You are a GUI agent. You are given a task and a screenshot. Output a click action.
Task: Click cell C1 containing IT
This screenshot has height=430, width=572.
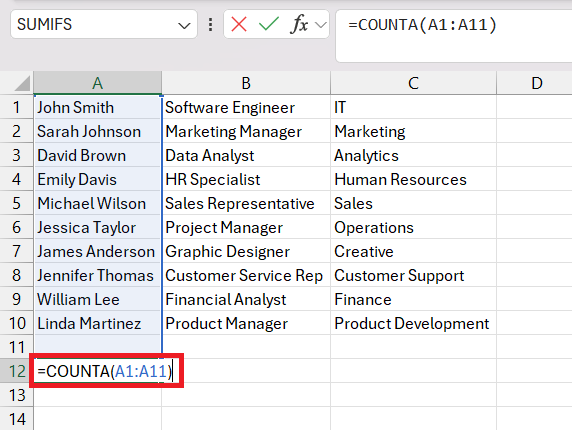[413, 107]
